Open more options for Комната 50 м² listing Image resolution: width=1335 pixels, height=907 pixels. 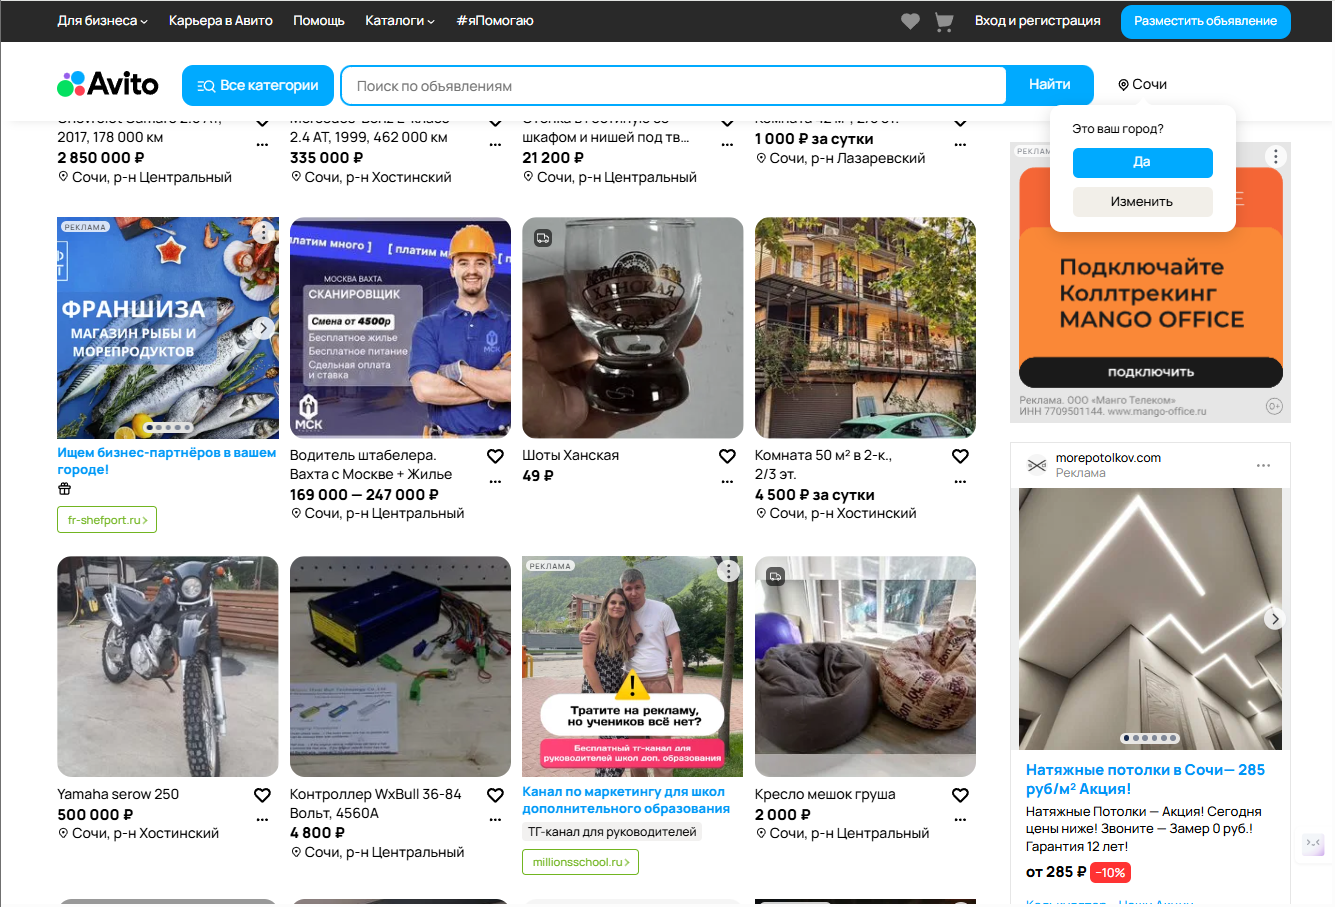coord(960,482)
